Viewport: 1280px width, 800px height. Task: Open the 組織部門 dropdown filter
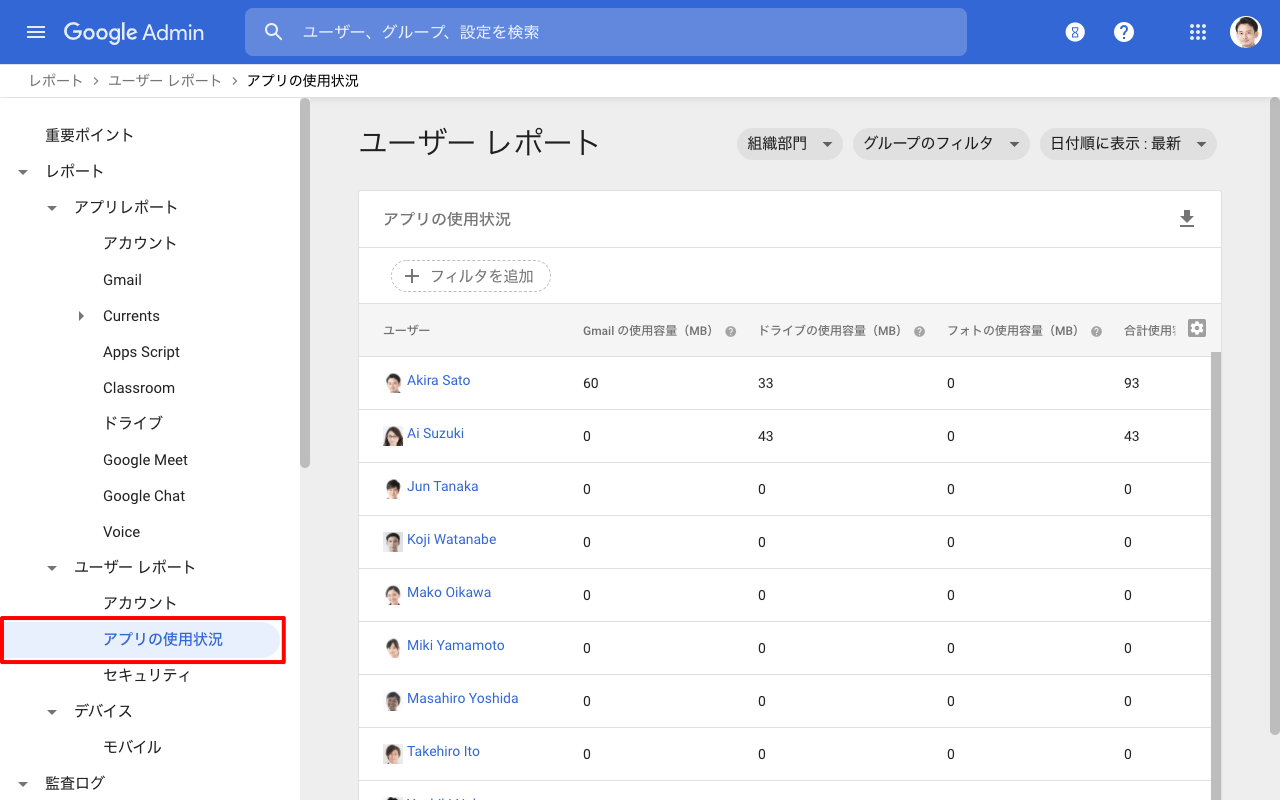click(789, 144)
